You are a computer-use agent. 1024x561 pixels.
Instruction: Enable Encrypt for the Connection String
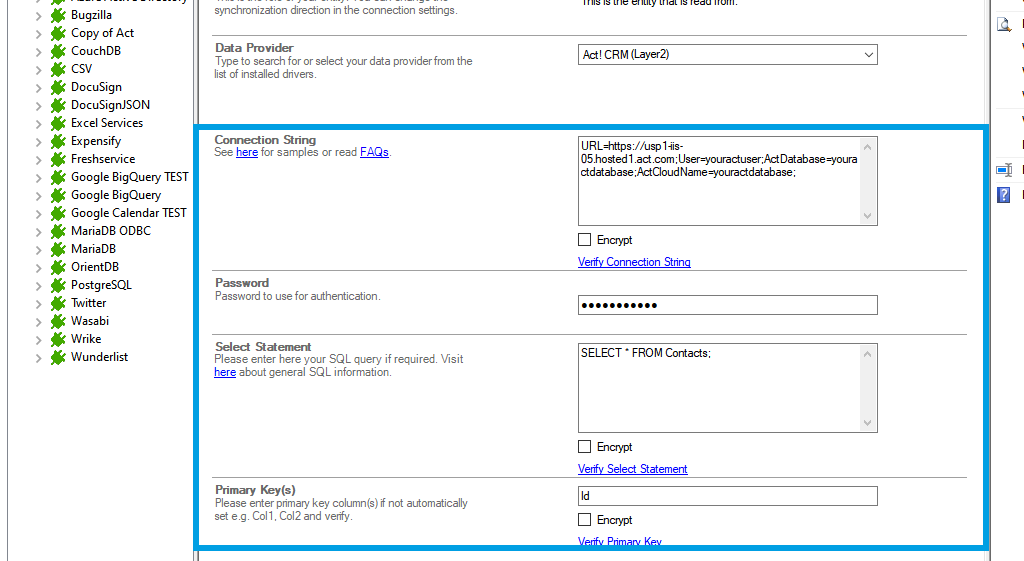[x=585, y=240]
